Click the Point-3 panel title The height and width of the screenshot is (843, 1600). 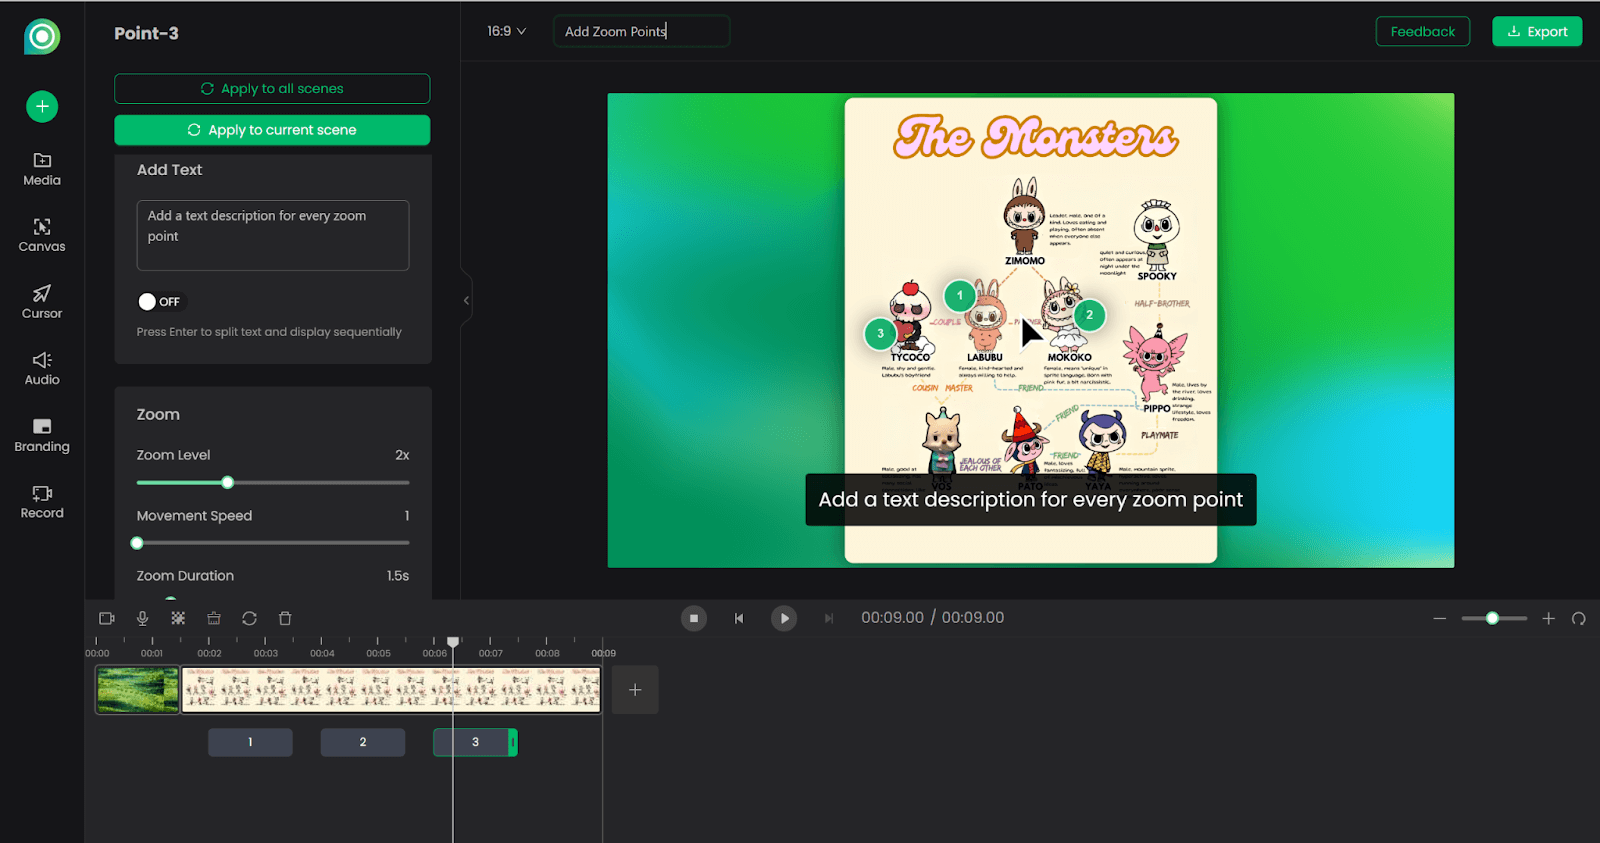click(x=146, y=33)
